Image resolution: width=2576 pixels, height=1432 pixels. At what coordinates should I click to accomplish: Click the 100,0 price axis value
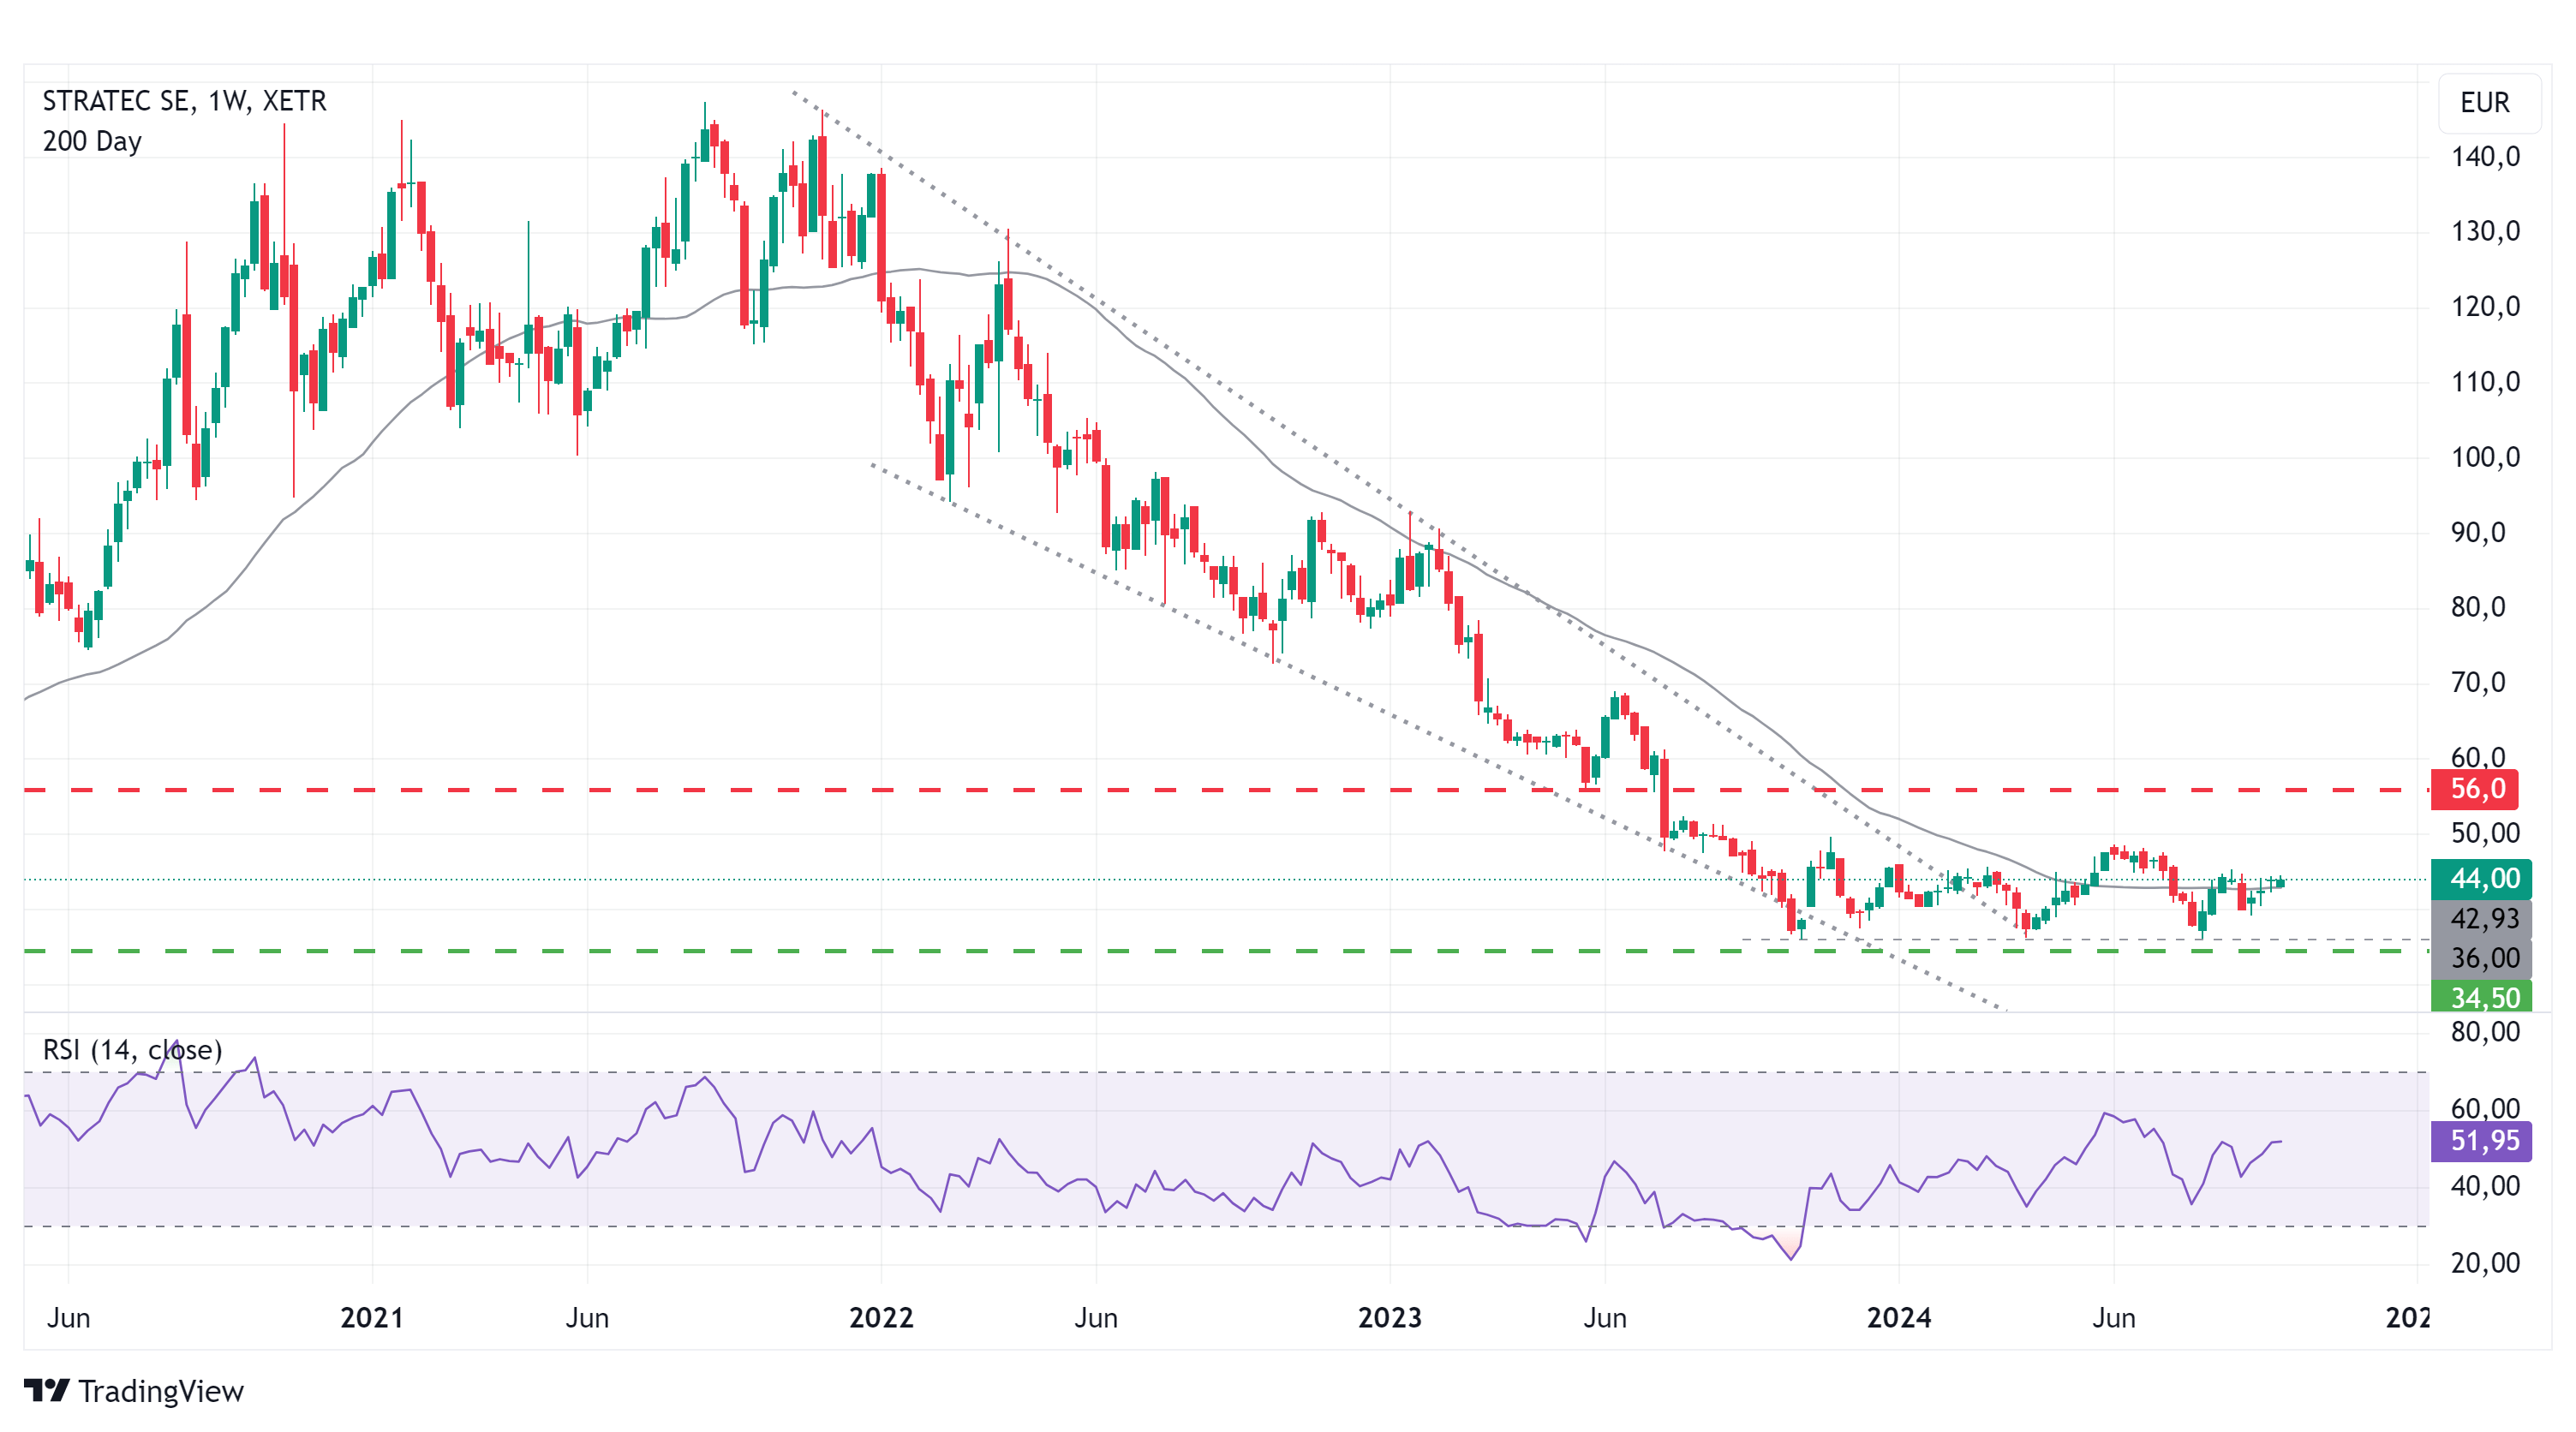coord(2485,458)
